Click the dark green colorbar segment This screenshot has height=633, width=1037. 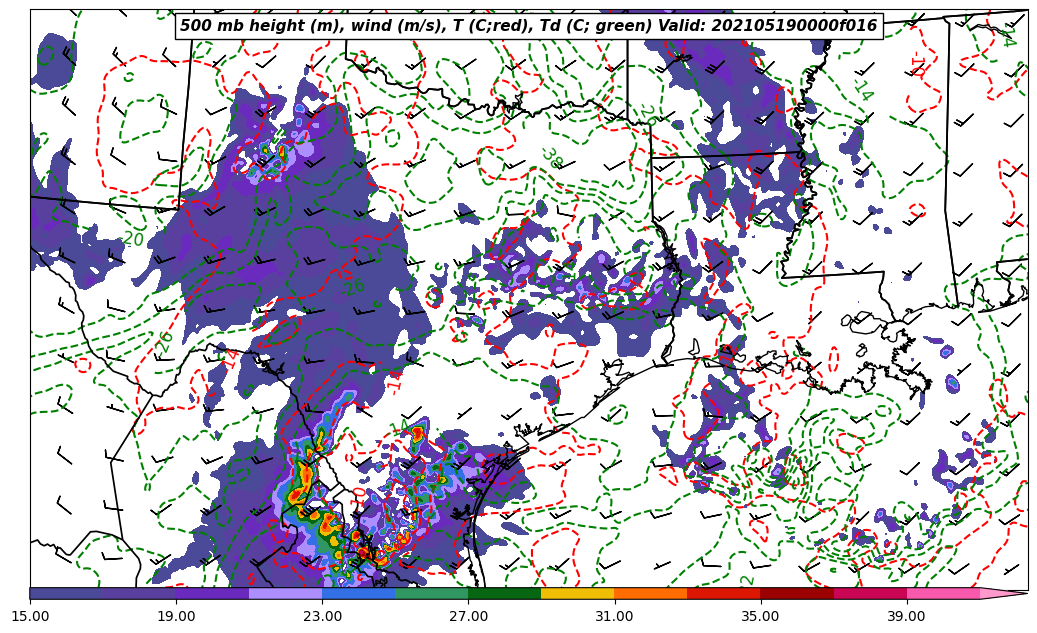504,593
